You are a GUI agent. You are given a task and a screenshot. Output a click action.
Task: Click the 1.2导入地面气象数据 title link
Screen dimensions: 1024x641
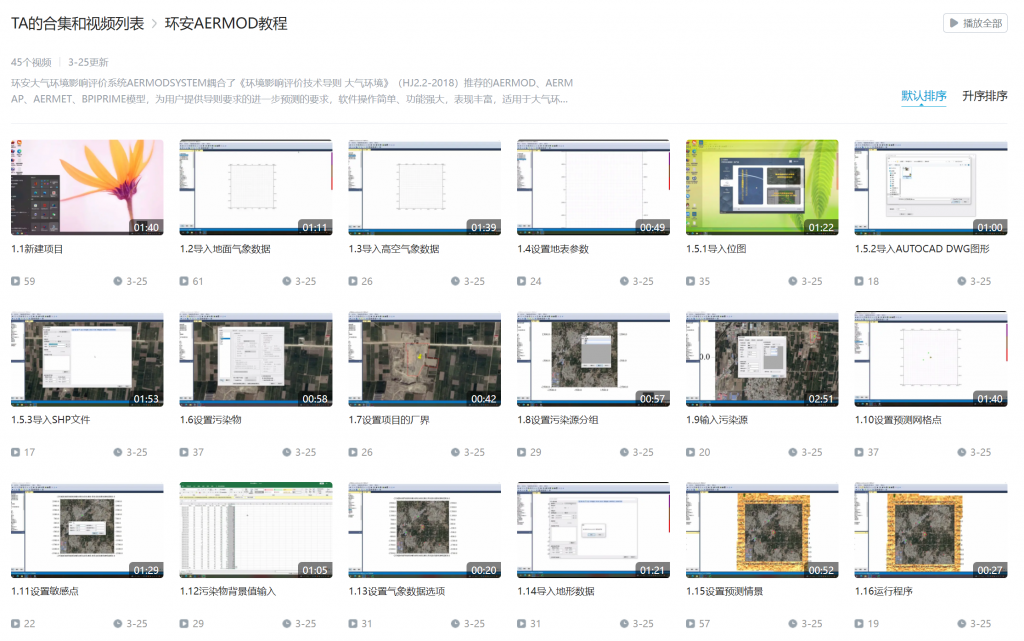[225, 249]
